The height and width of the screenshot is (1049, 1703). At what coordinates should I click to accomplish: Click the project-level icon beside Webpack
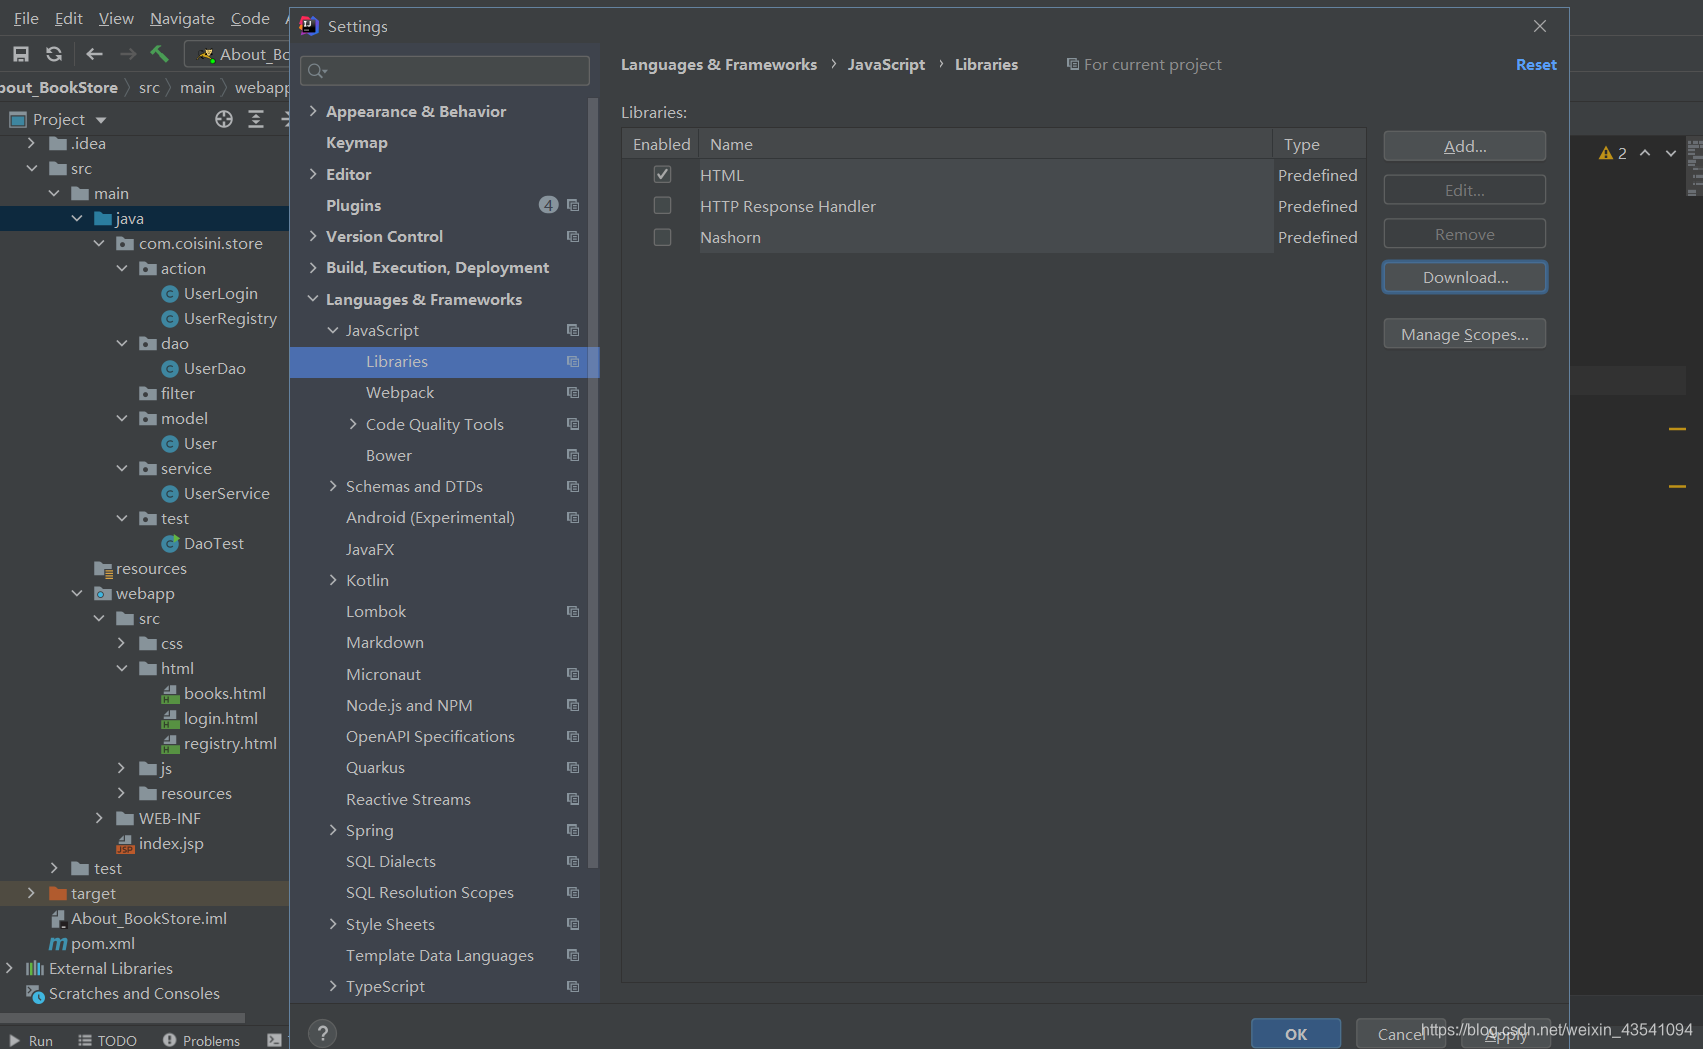click(x=573, y=392)
